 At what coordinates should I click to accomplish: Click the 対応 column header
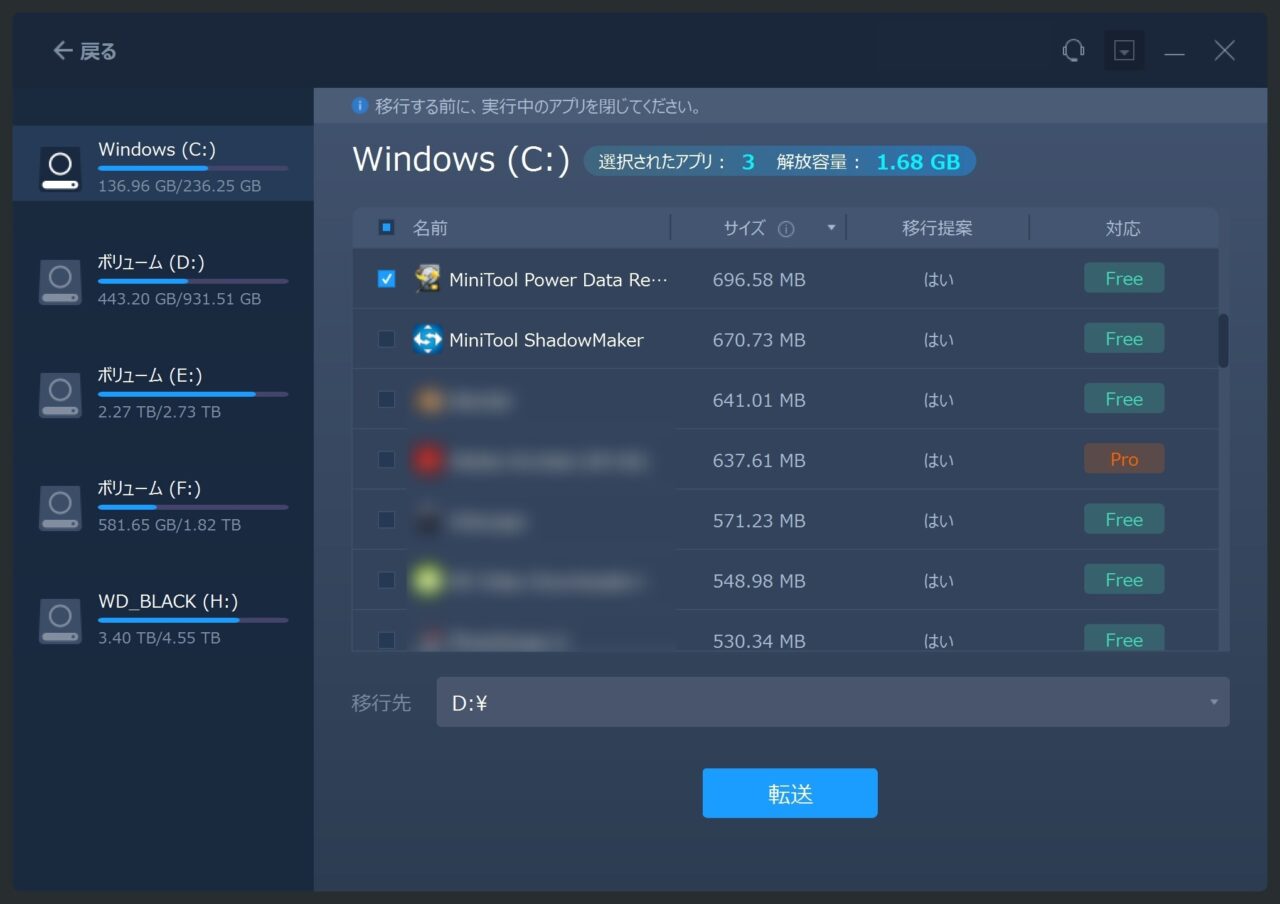1123,228
